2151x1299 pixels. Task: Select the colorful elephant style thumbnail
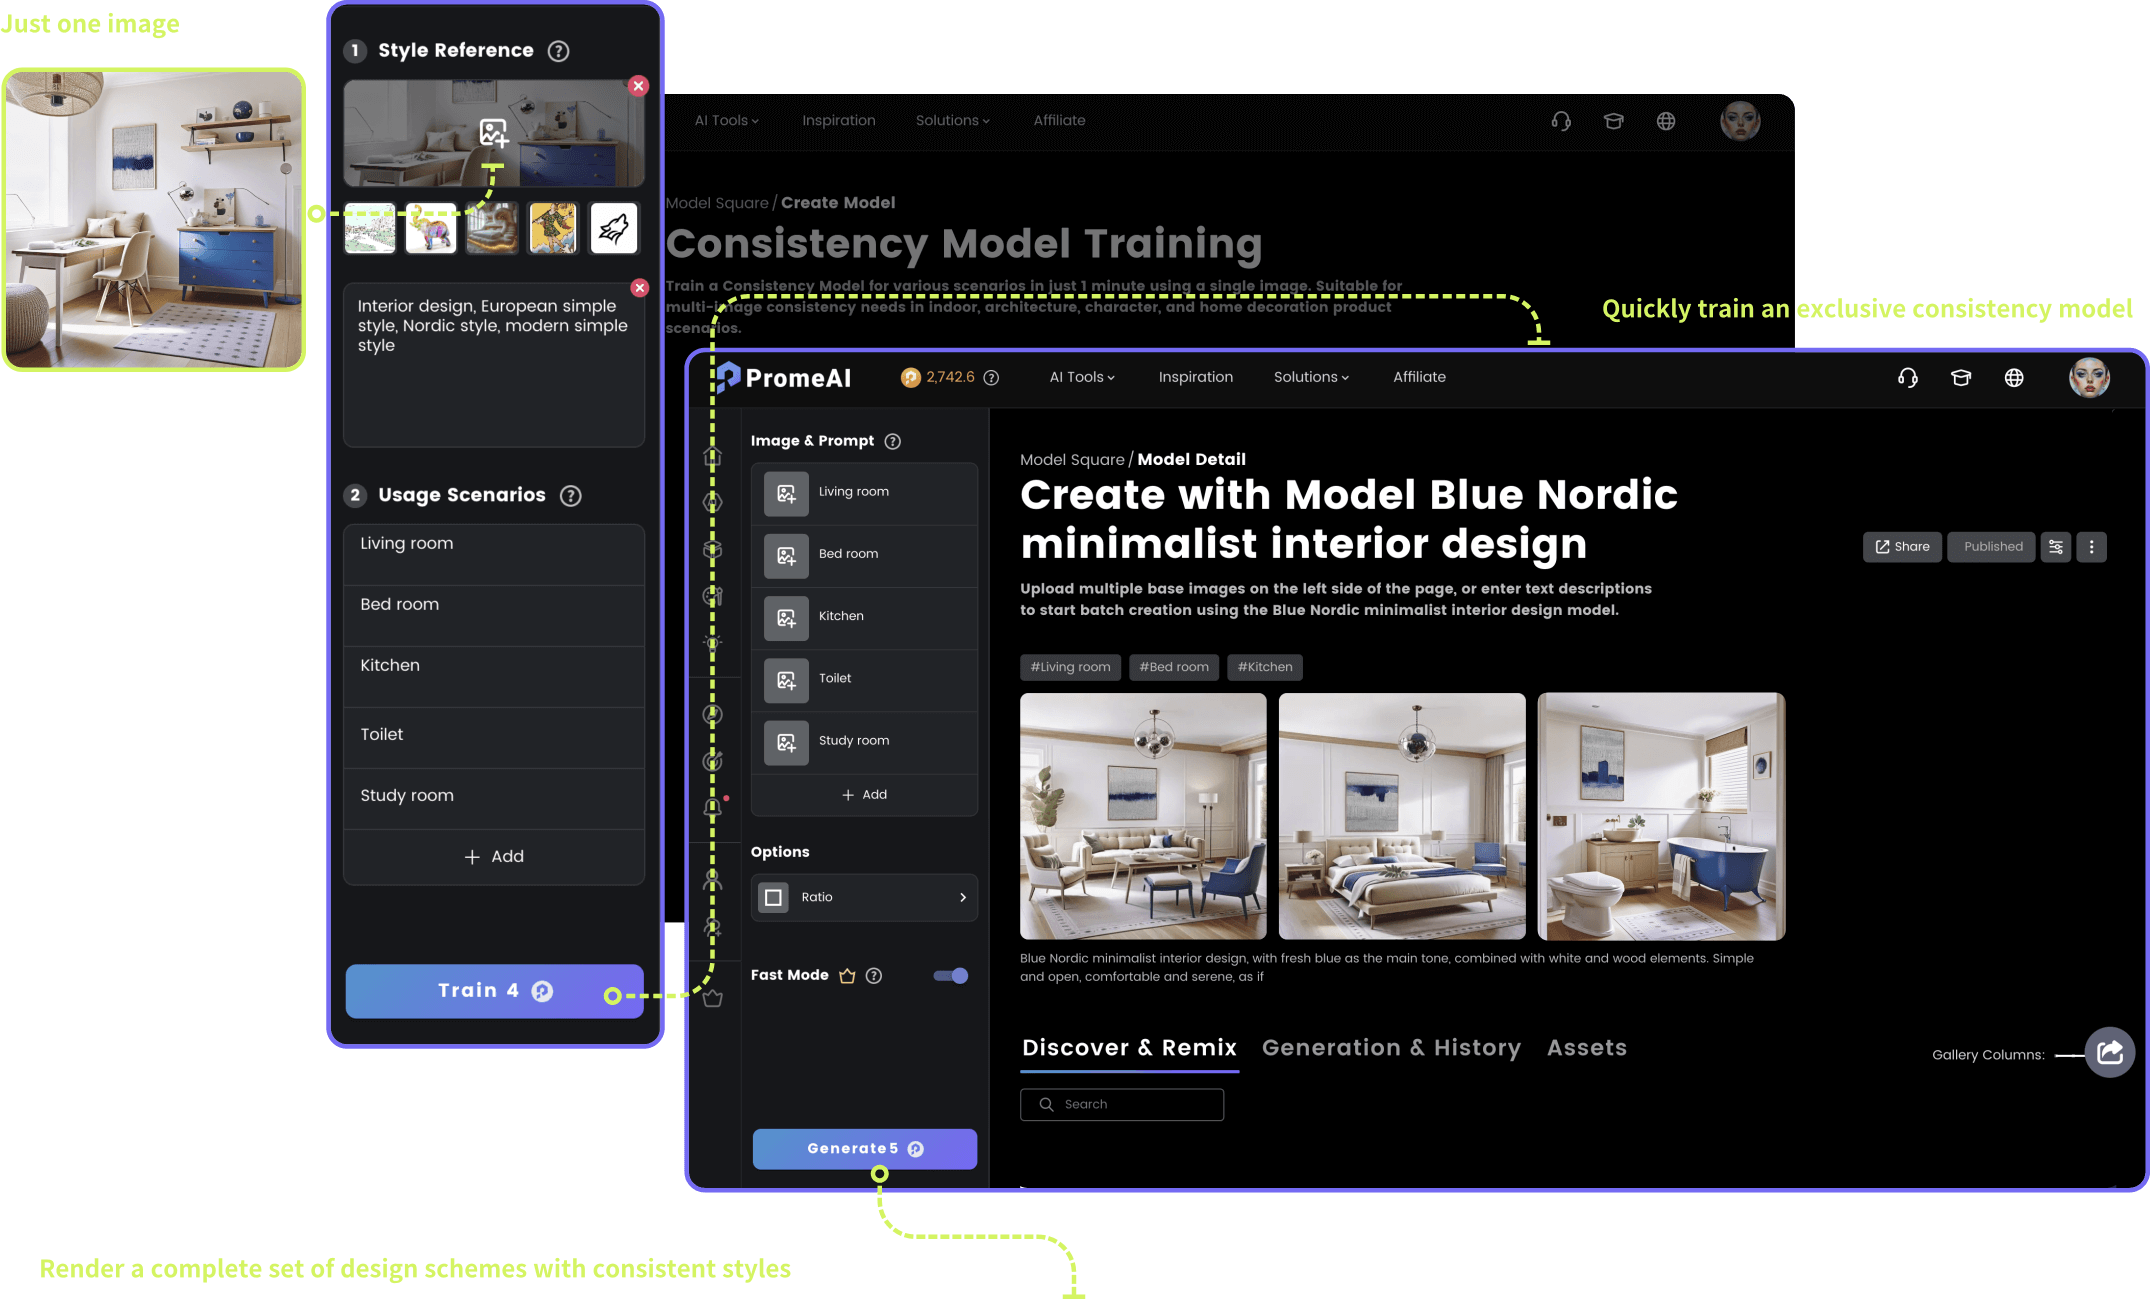click(x=431, y=228)
